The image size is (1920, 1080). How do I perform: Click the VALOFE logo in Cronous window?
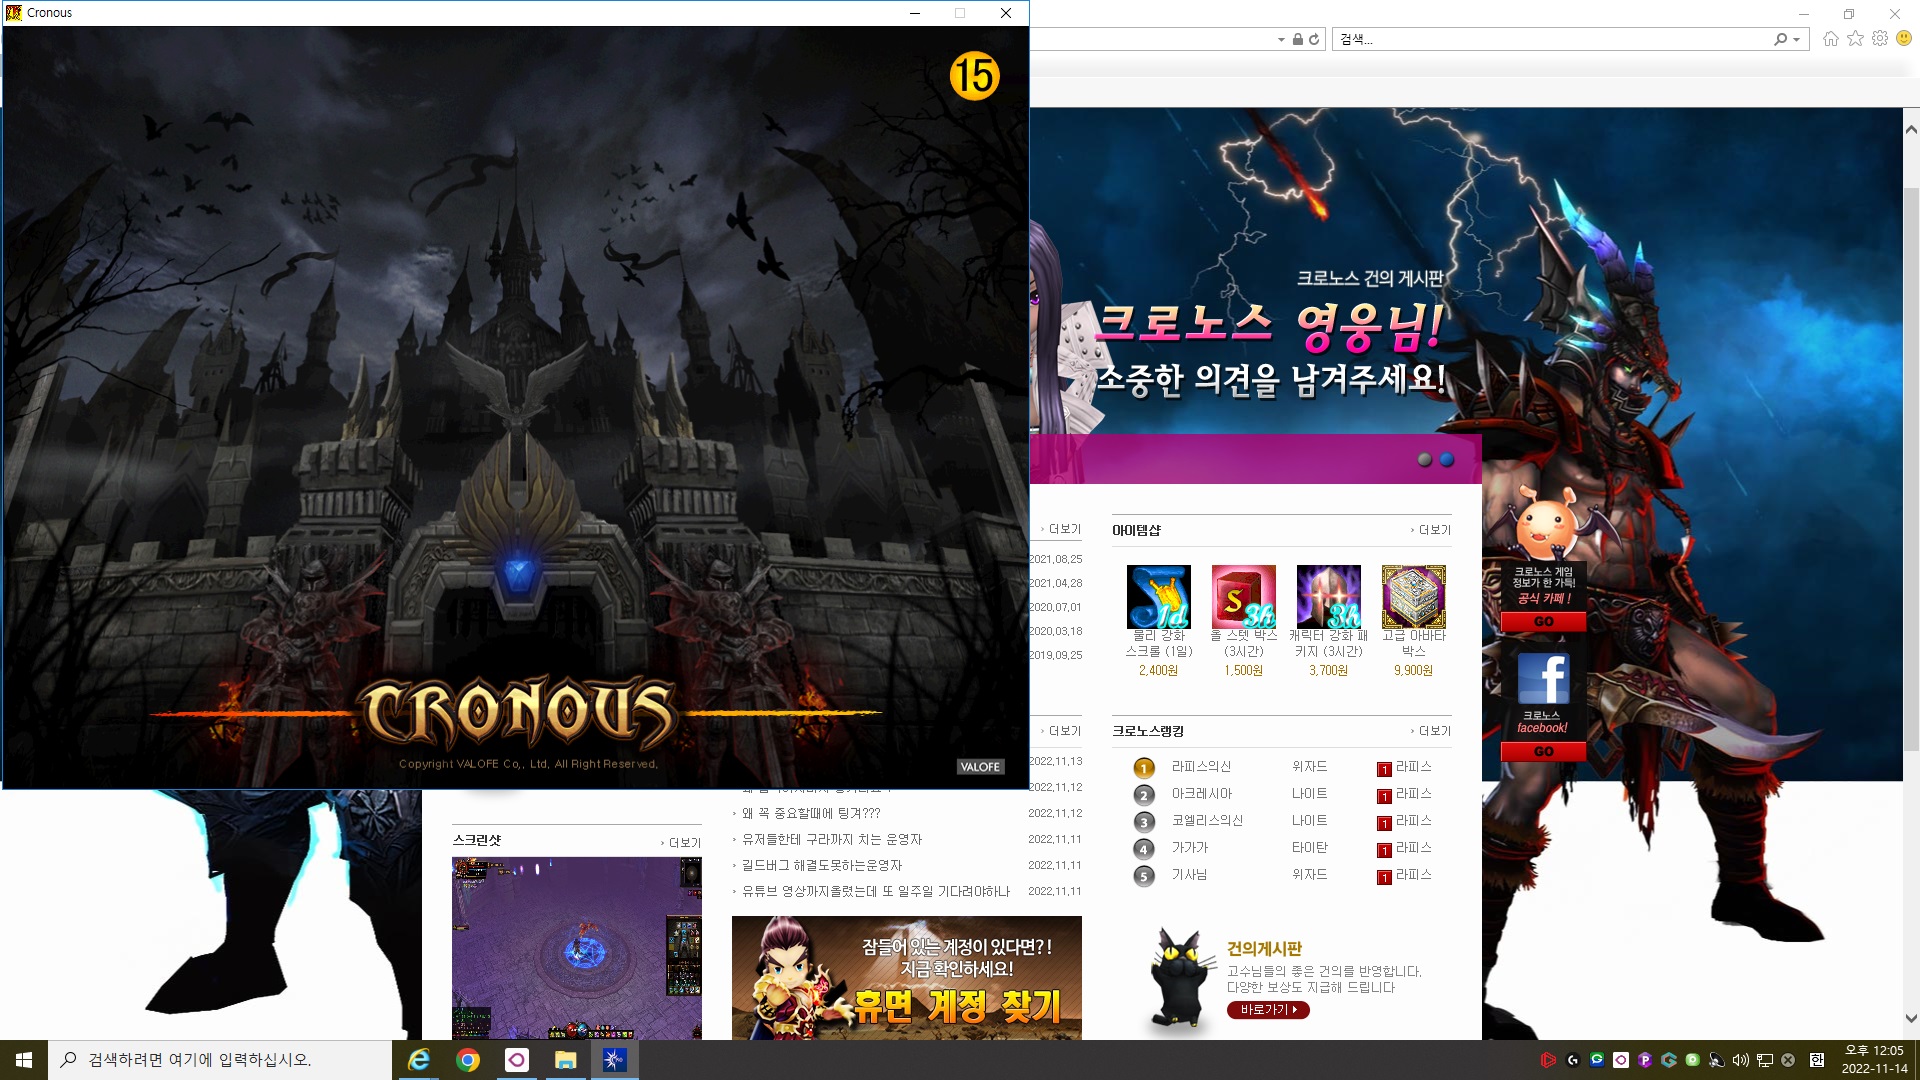click(x=979, y=767)
